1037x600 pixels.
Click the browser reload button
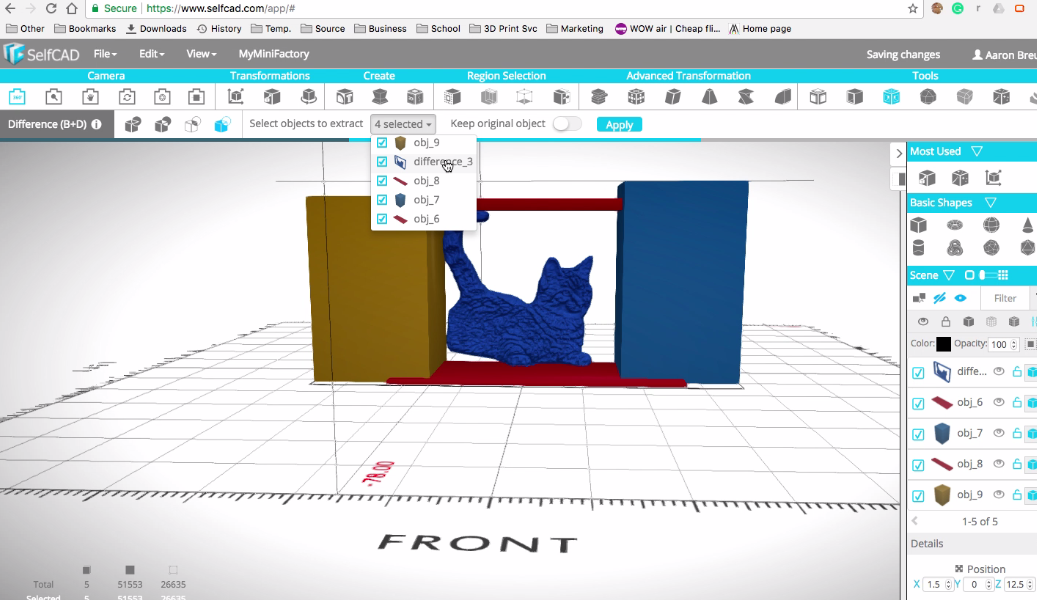[51, 9]
